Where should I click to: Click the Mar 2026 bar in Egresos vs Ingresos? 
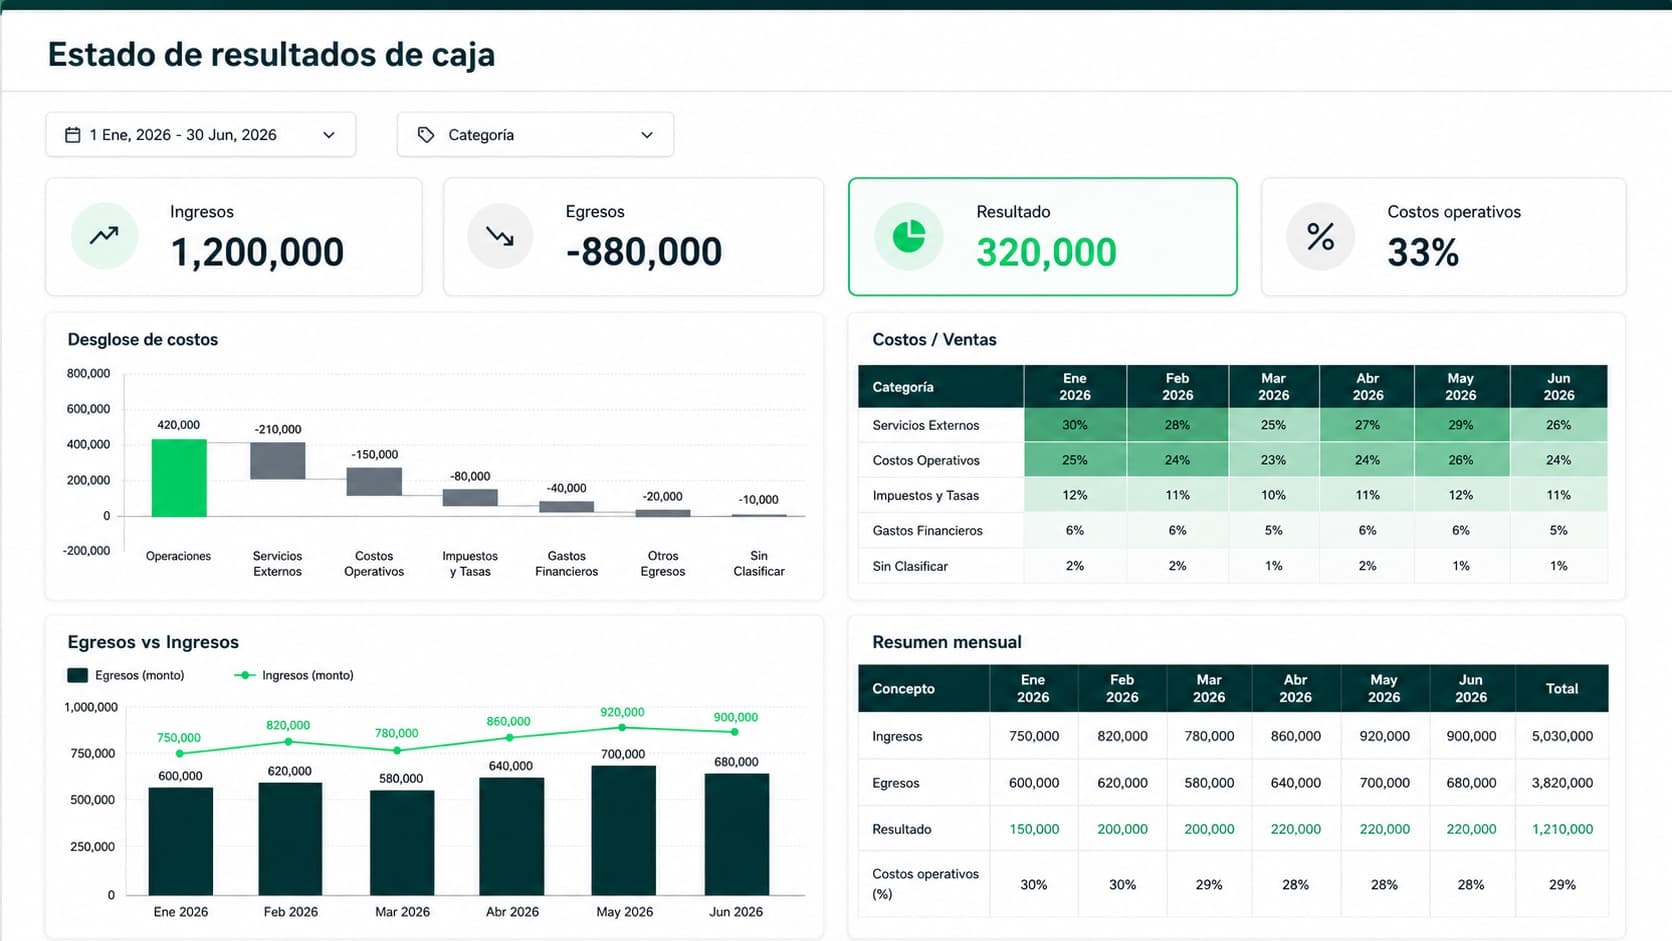[402, 843]
